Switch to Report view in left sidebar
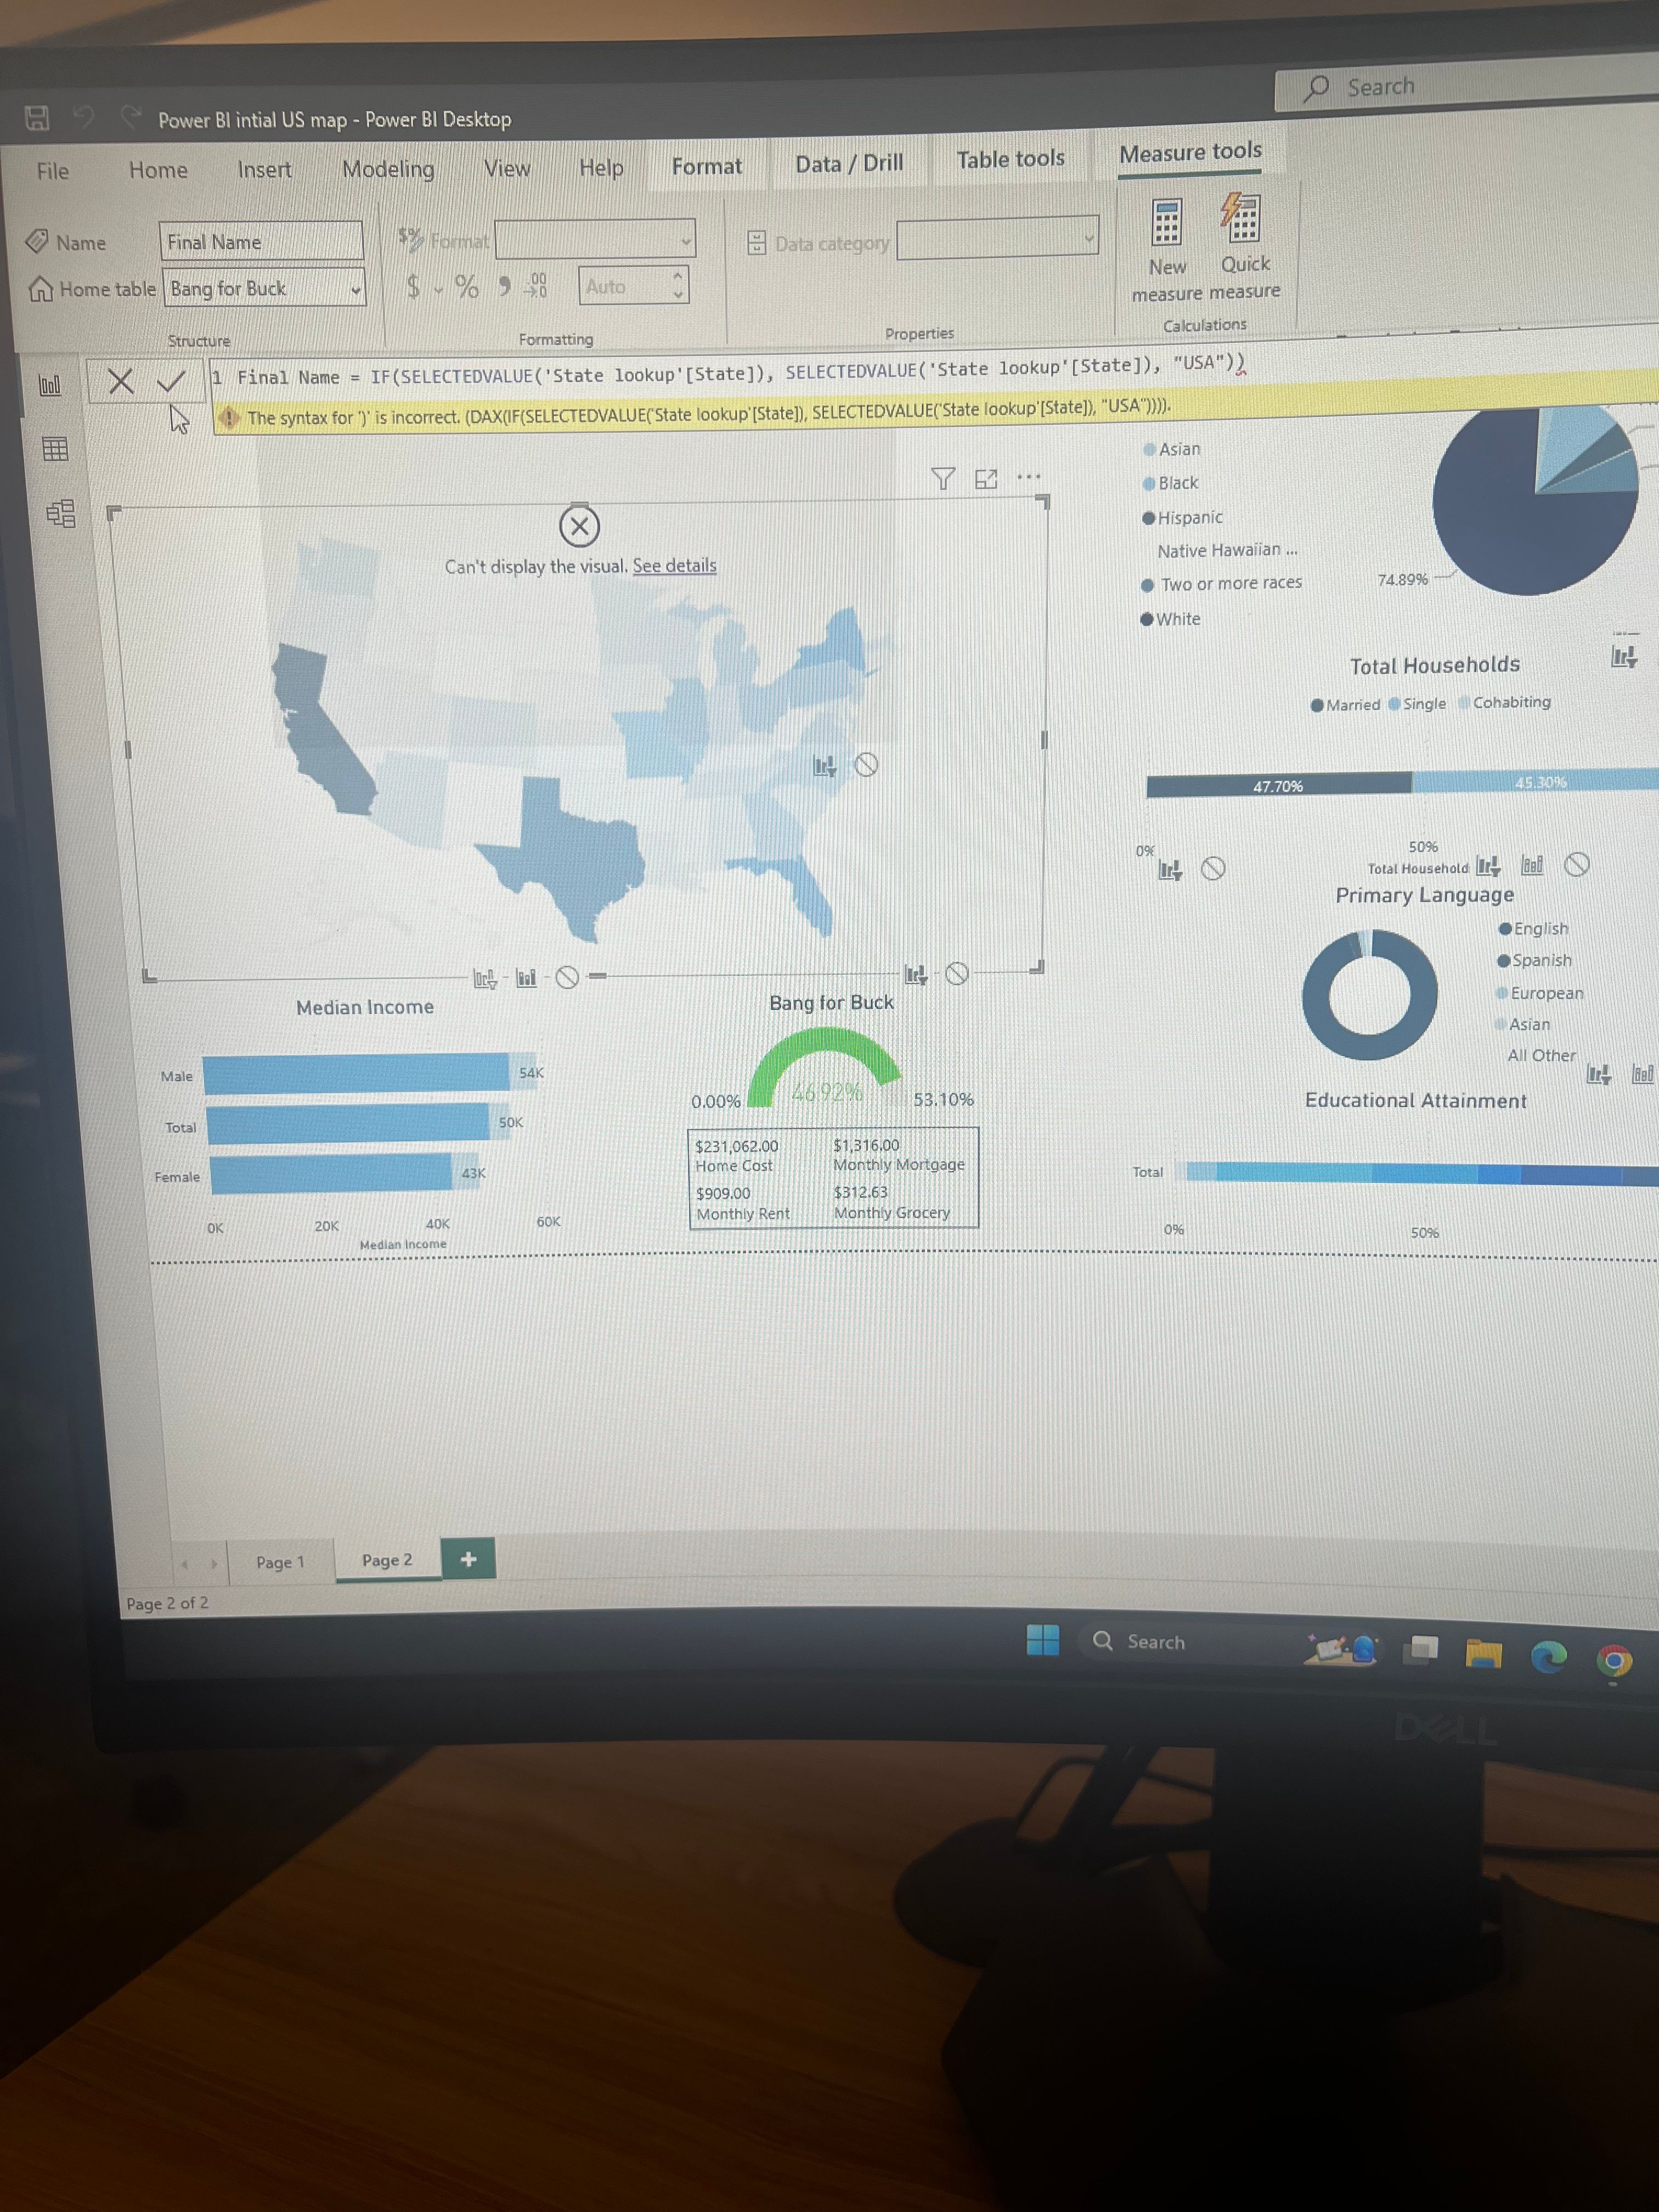The image size is (1659, 2212). pyautogui.click(x=50, y=385)
